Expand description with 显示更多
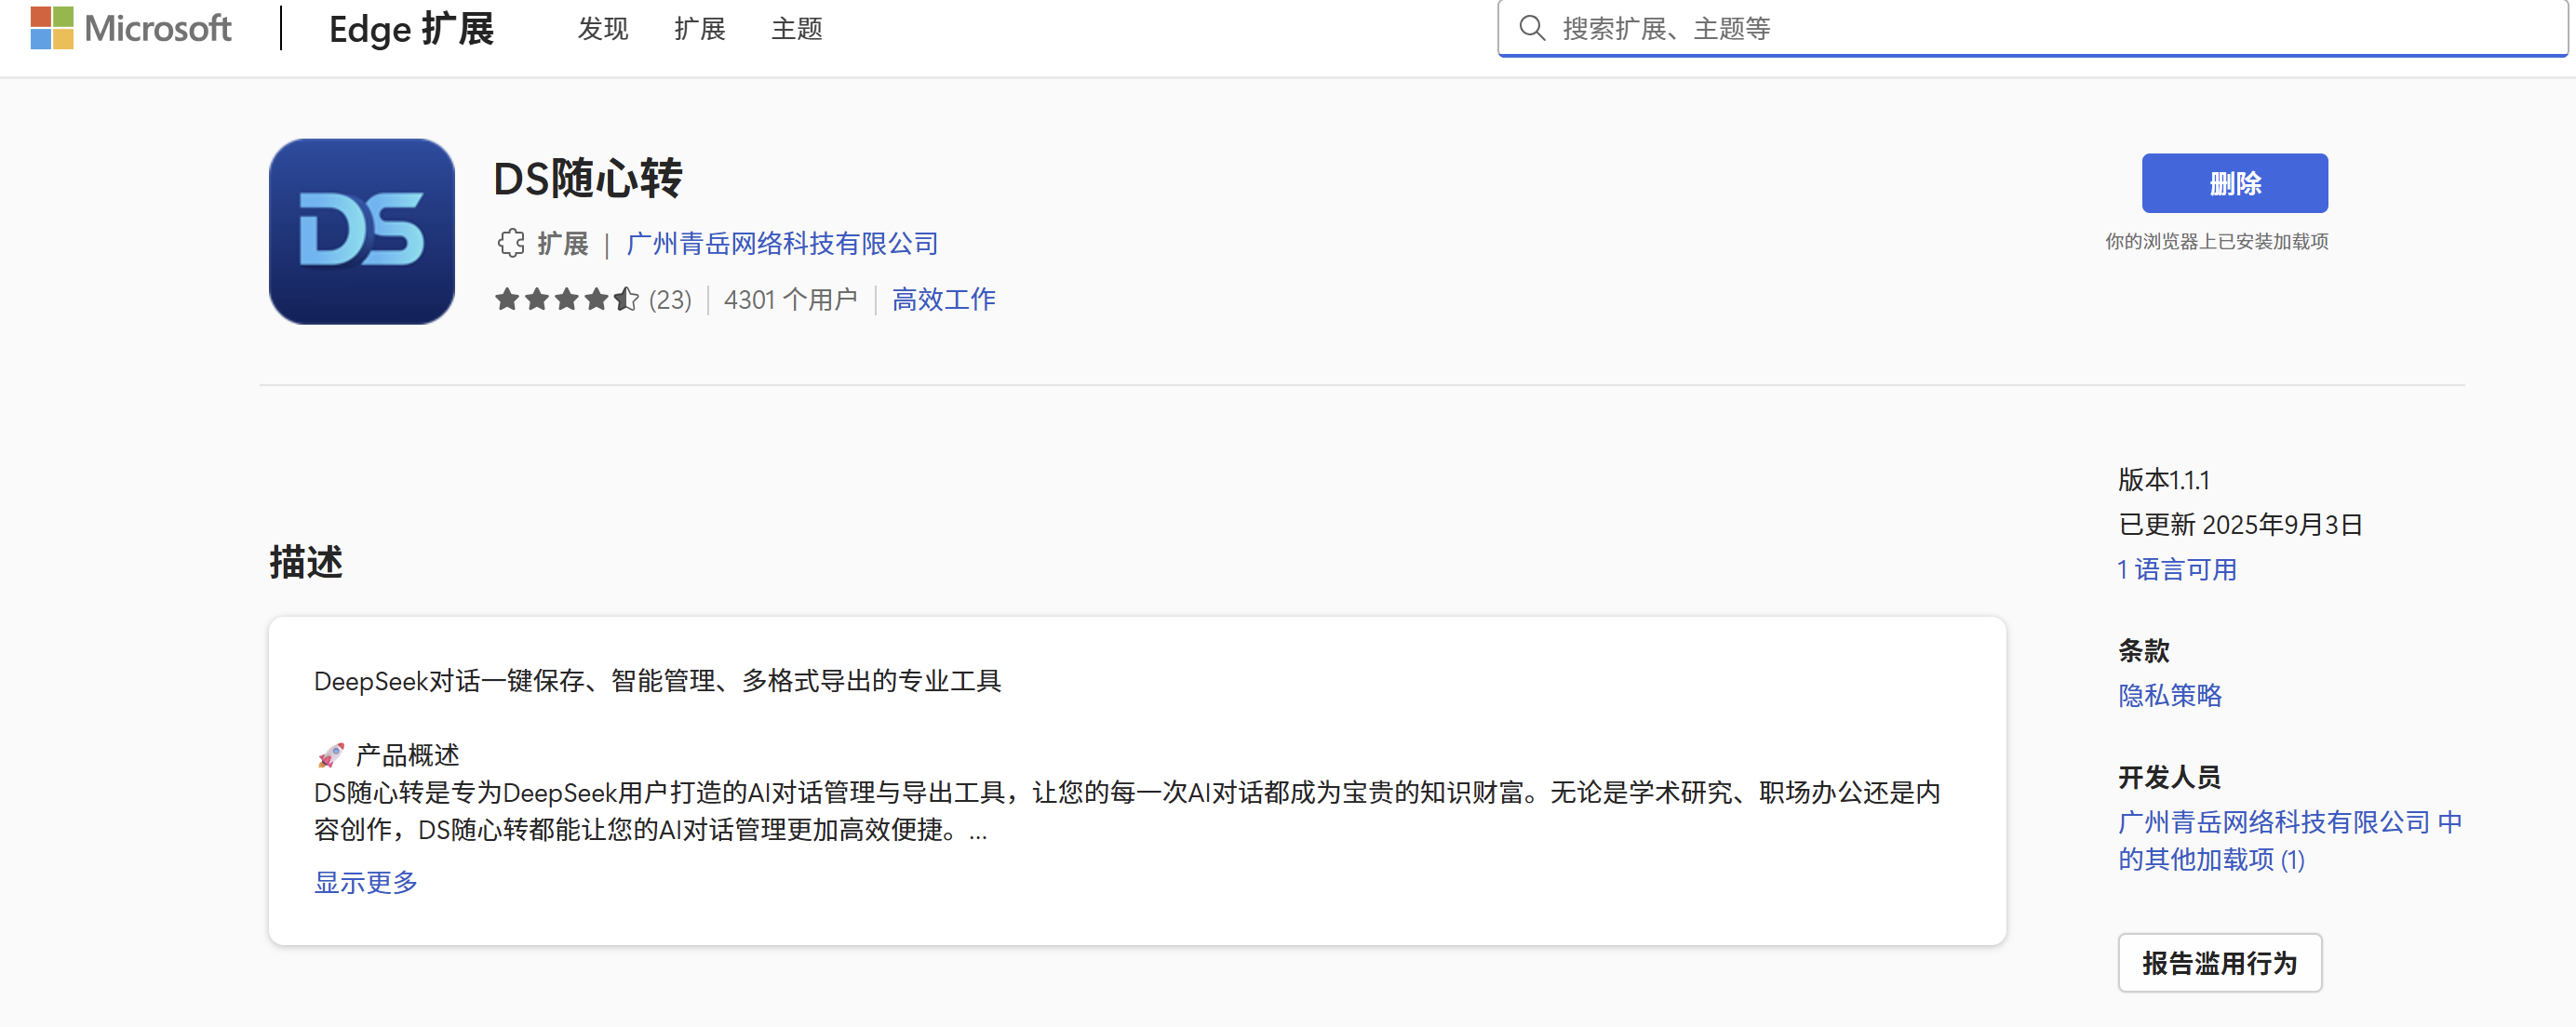The height and width of the screenshot is (1027, 2576). click(365, 881)
